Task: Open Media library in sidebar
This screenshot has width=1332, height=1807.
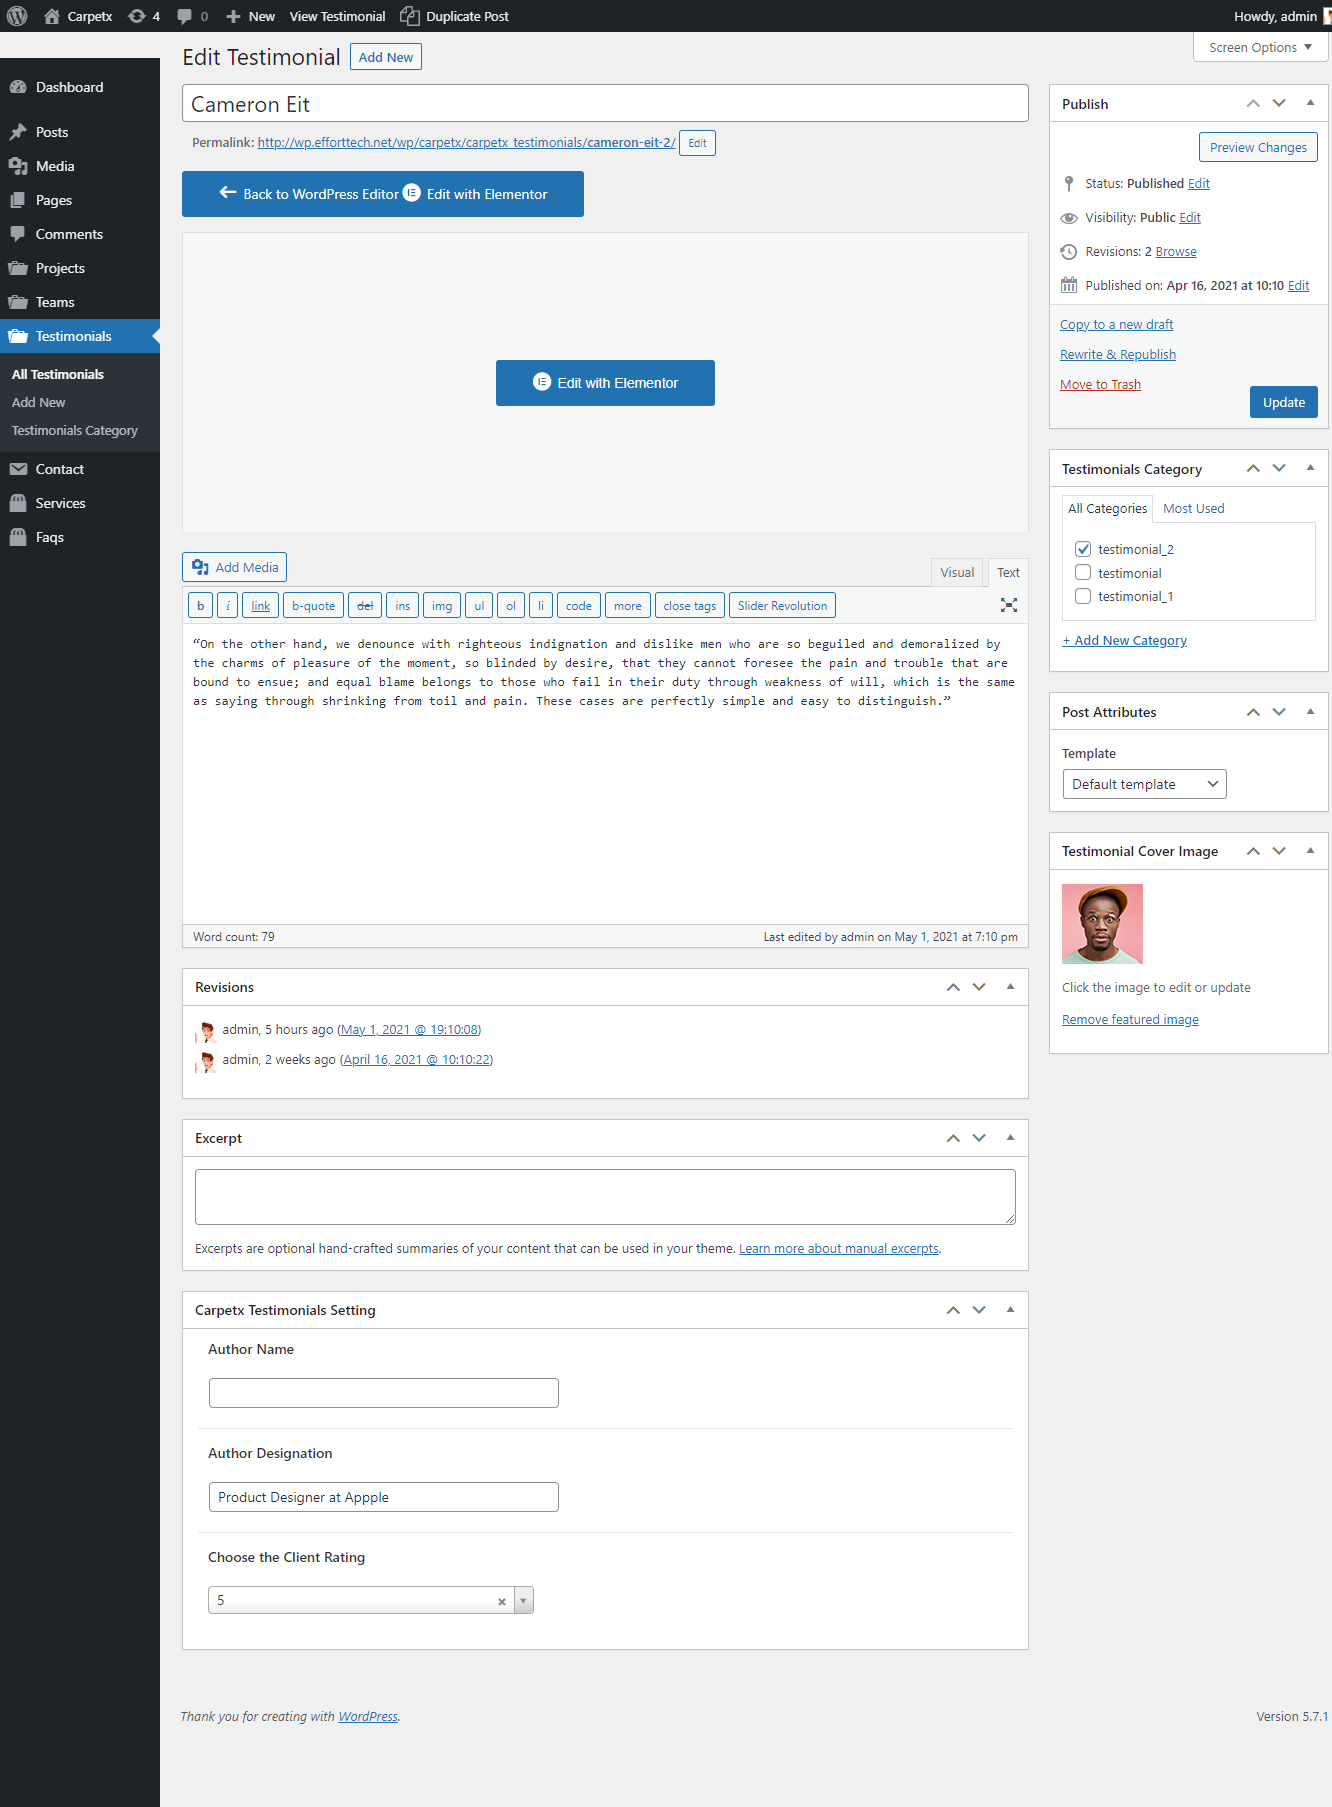Action: 55,166
